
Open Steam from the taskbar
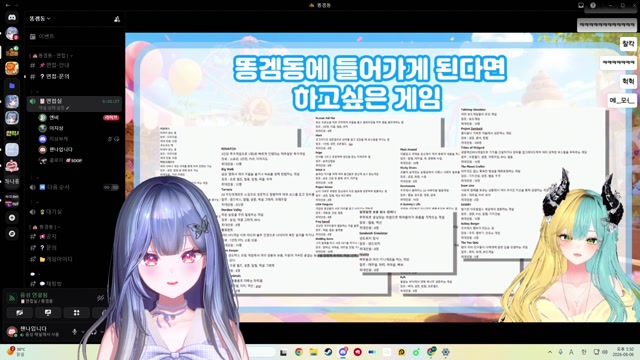(x=328, y=352)
